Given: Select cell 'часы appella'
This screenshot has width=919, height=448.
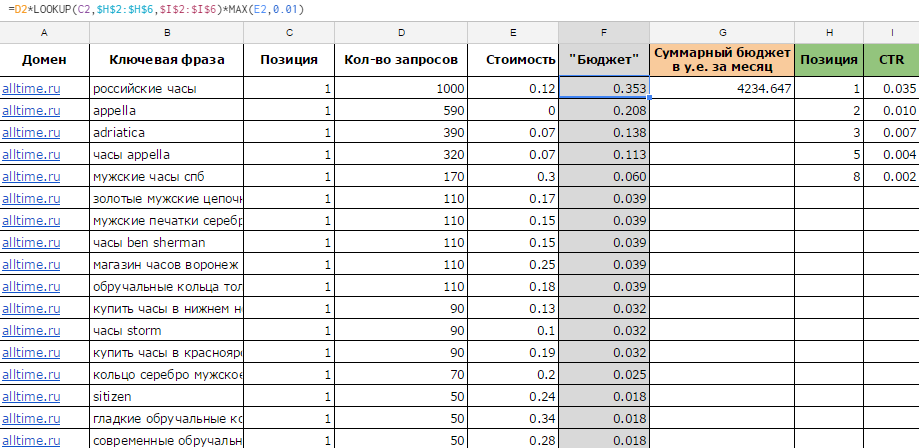Looking at the screenshot, I should click(x=166, y=155).
